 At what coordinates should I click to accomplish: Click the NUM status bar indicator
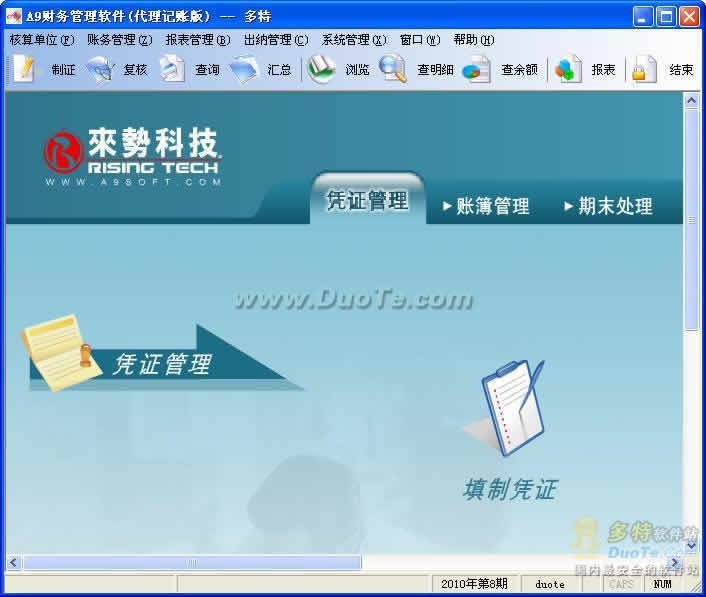tap(663, 584)
